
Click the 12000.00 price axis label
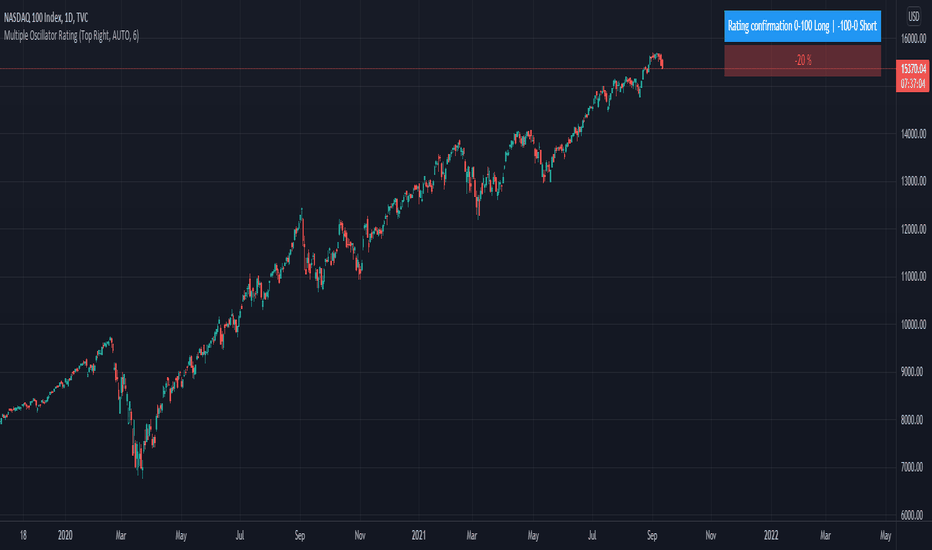[x=913, y=229]
